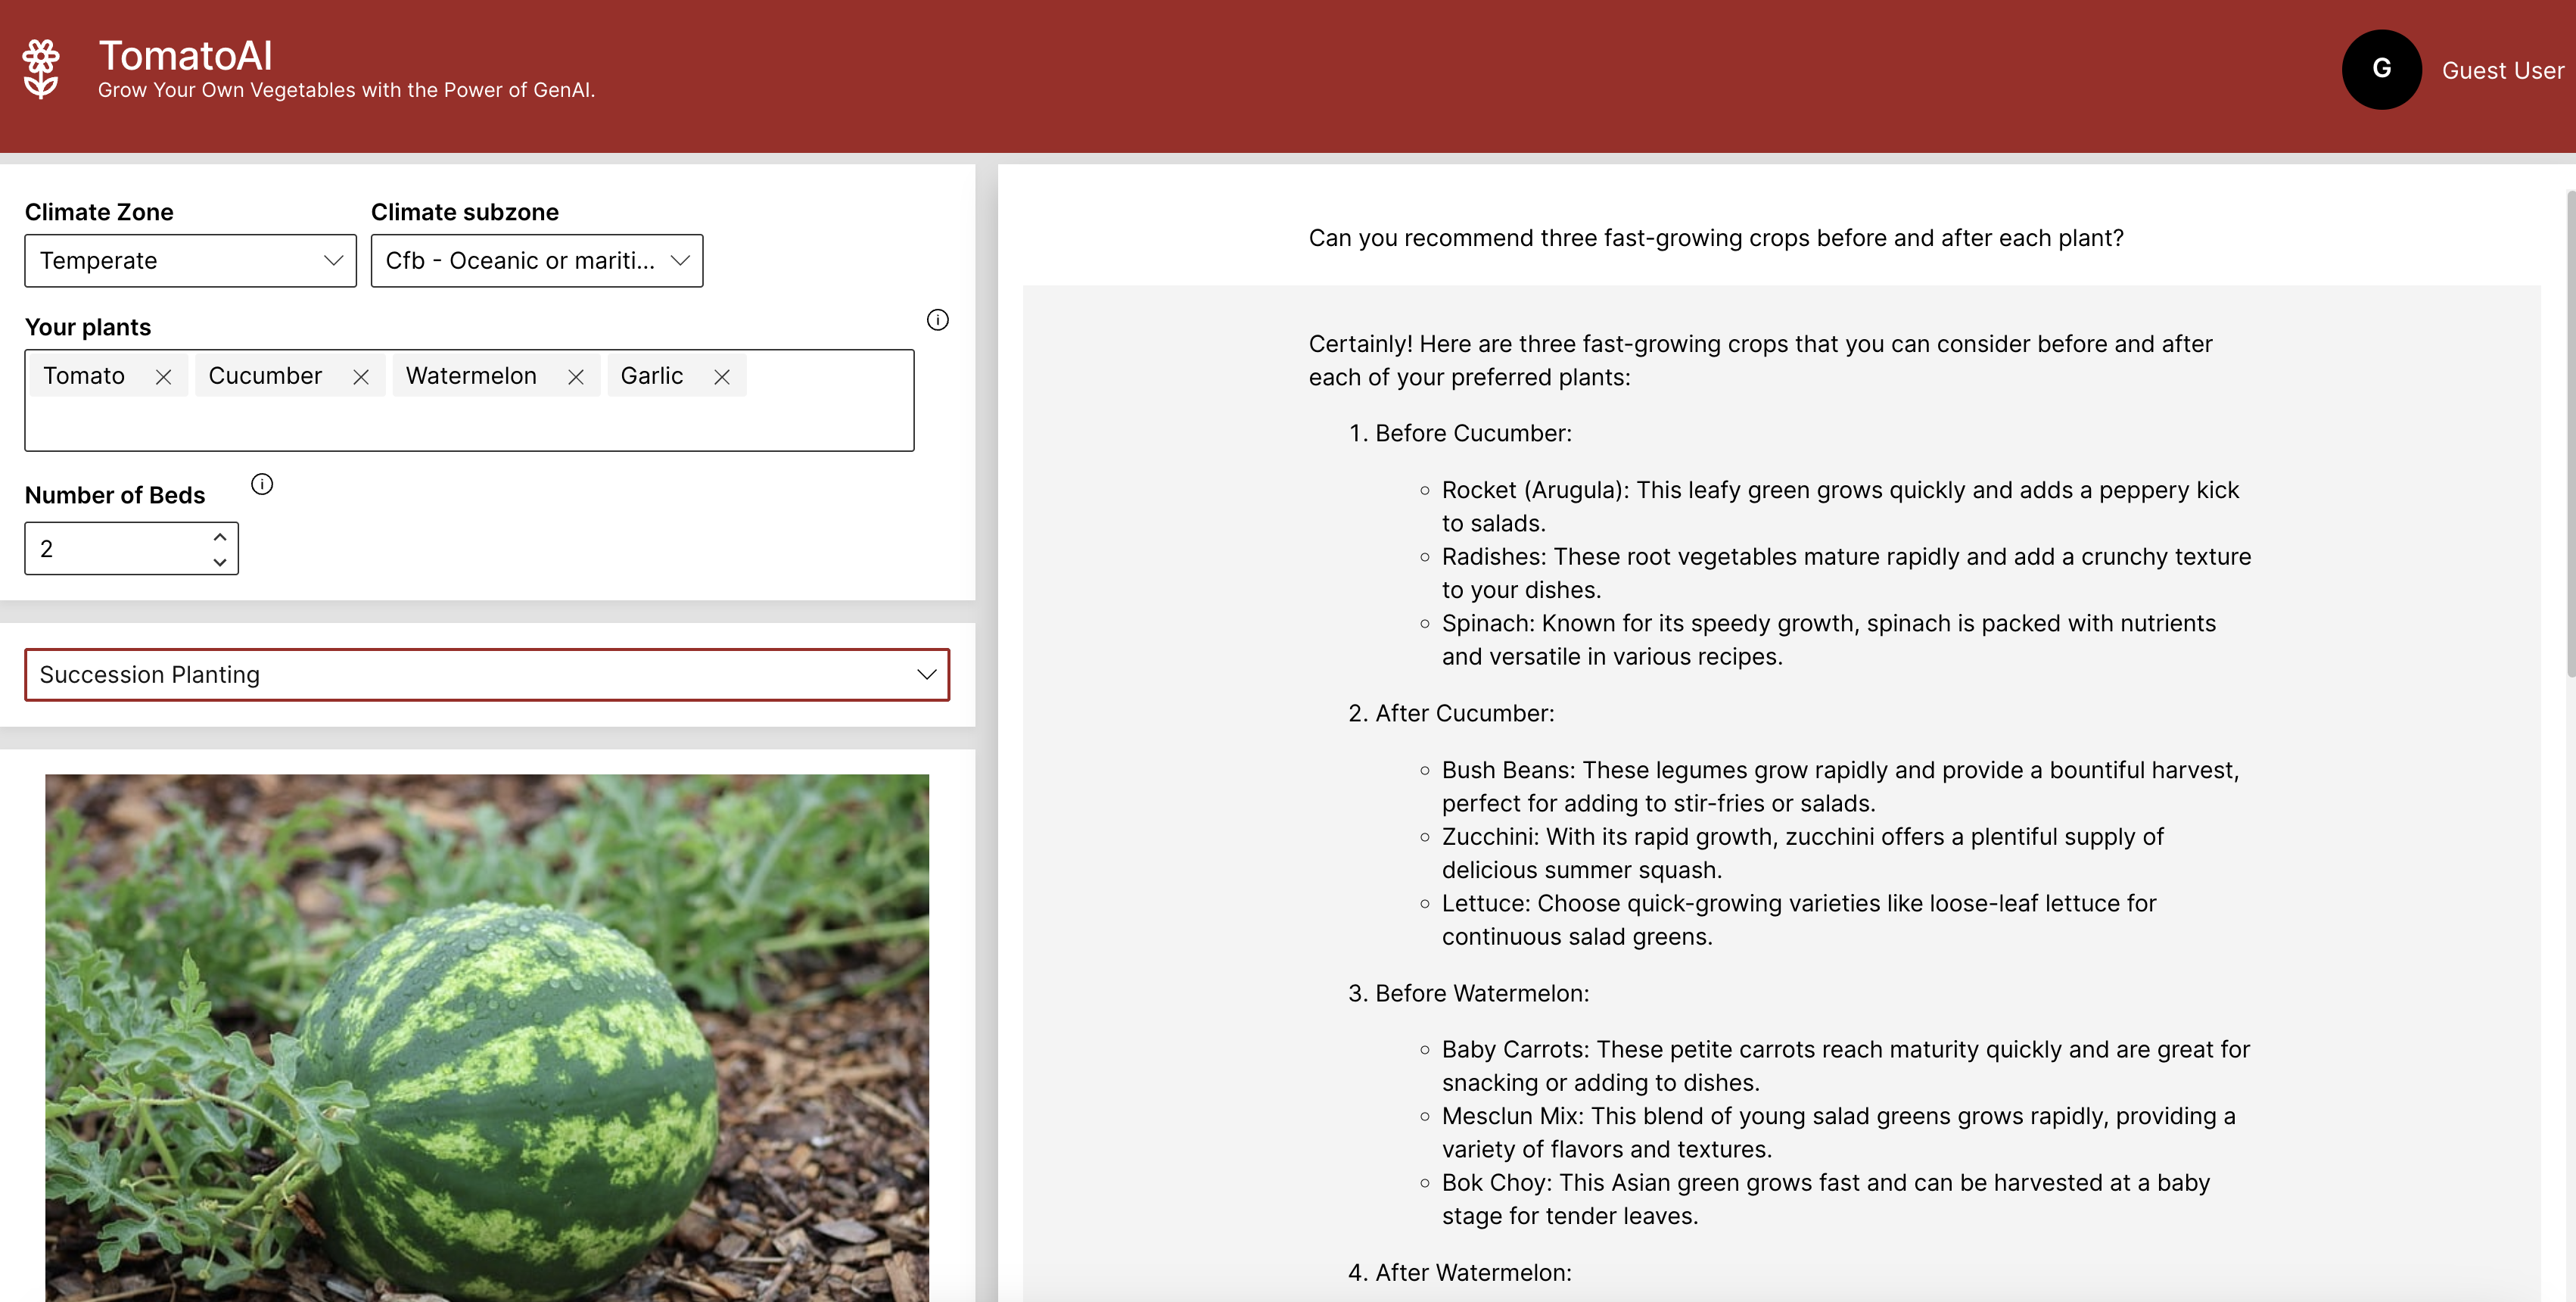The image size is (2576, 1302).
Task: Click the user question about fast-growing crops
Action: click(1715, 238)
